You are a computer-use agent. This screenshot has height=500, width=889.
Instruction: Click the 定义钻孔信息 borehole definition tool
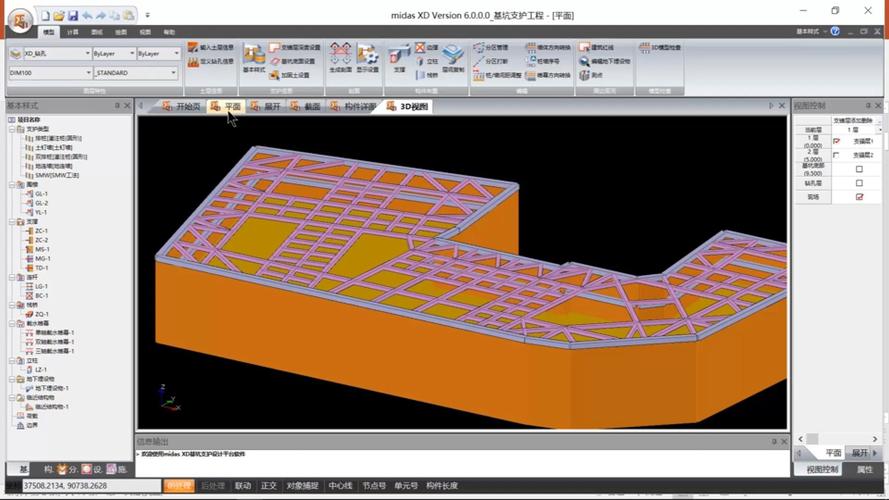click(211, 61)
